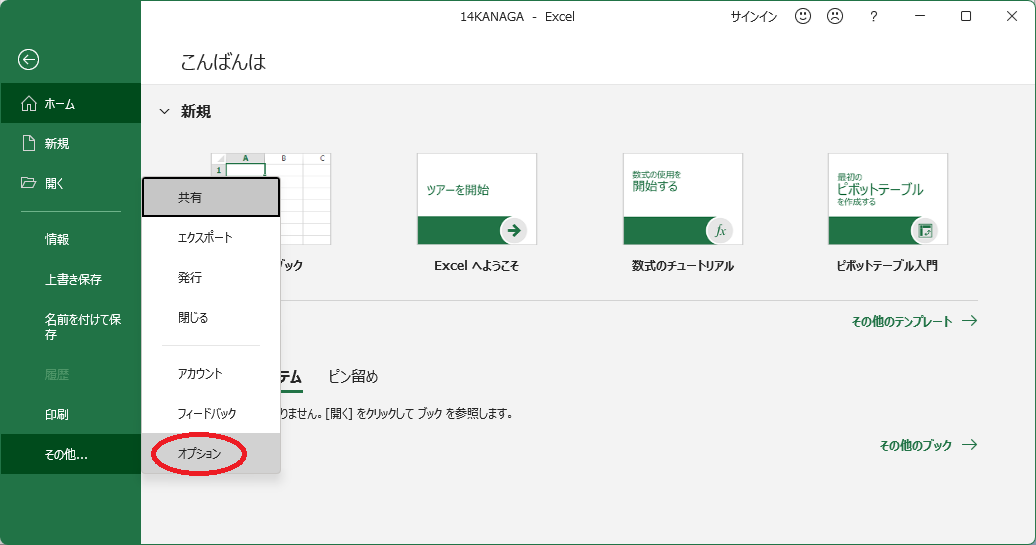Choose 閉じる in the popup menu

click(x=211, y=318)
